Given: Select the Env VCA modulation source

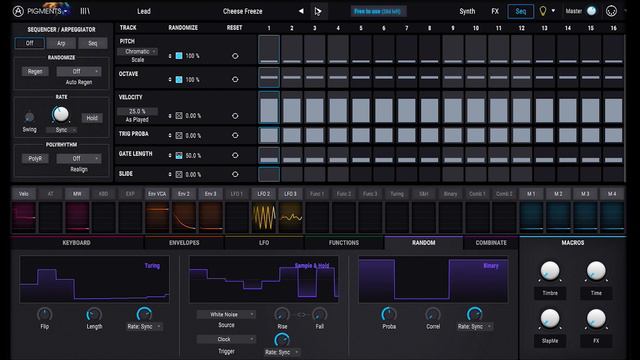Looking at the screenshot, I should pos(157,194).
